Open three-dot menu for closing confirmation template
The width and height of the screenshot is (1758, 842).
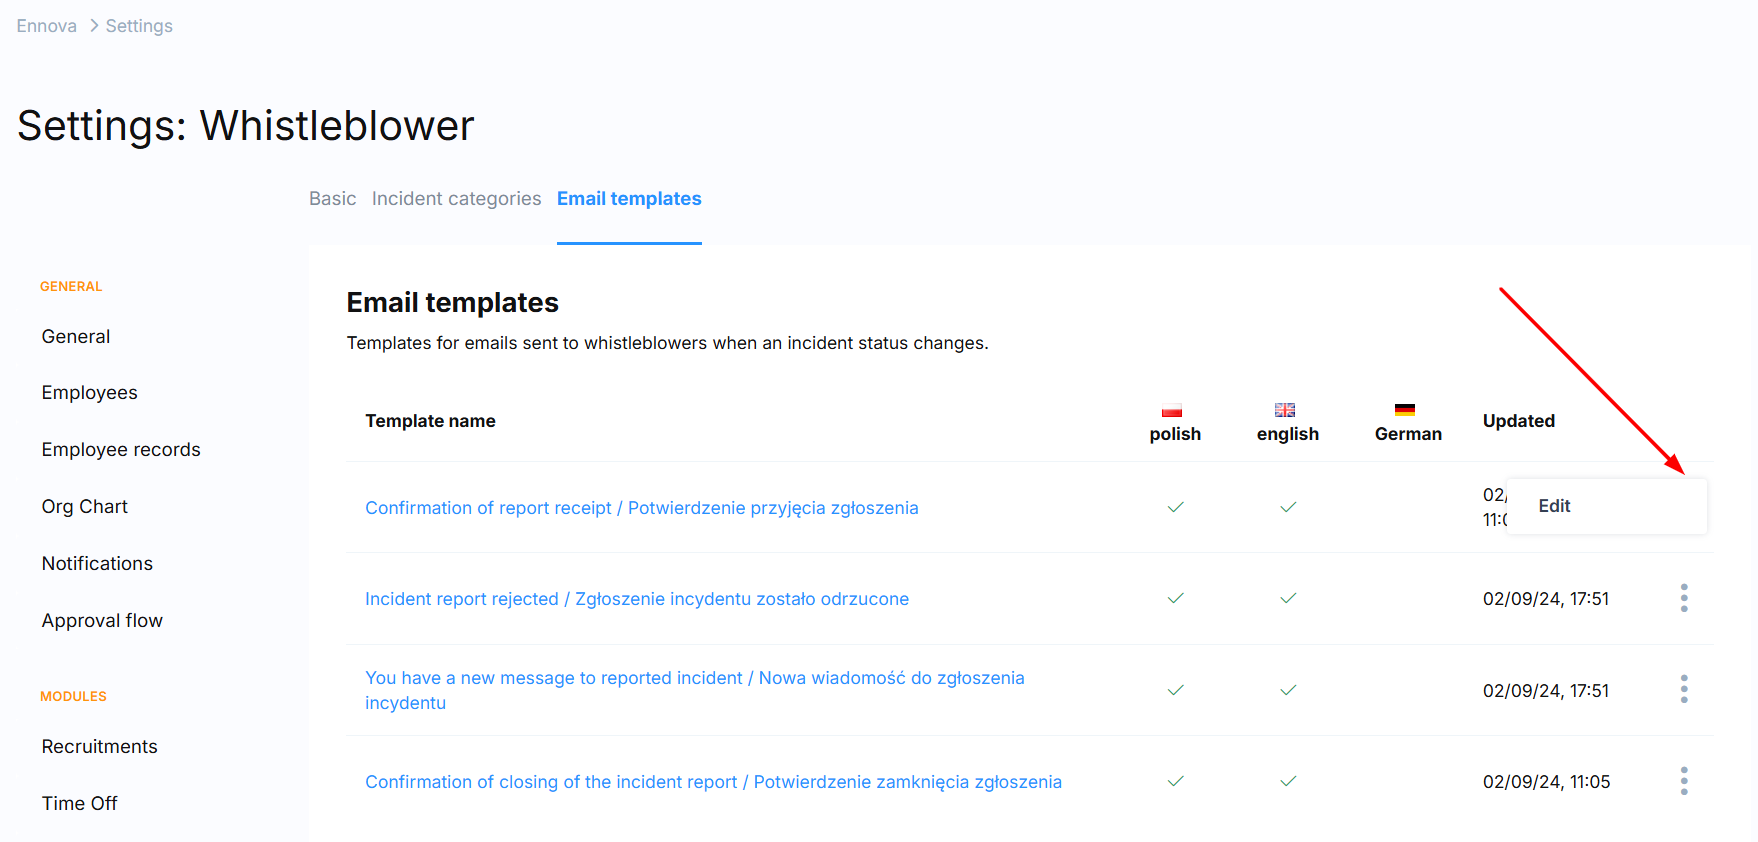1684,781
